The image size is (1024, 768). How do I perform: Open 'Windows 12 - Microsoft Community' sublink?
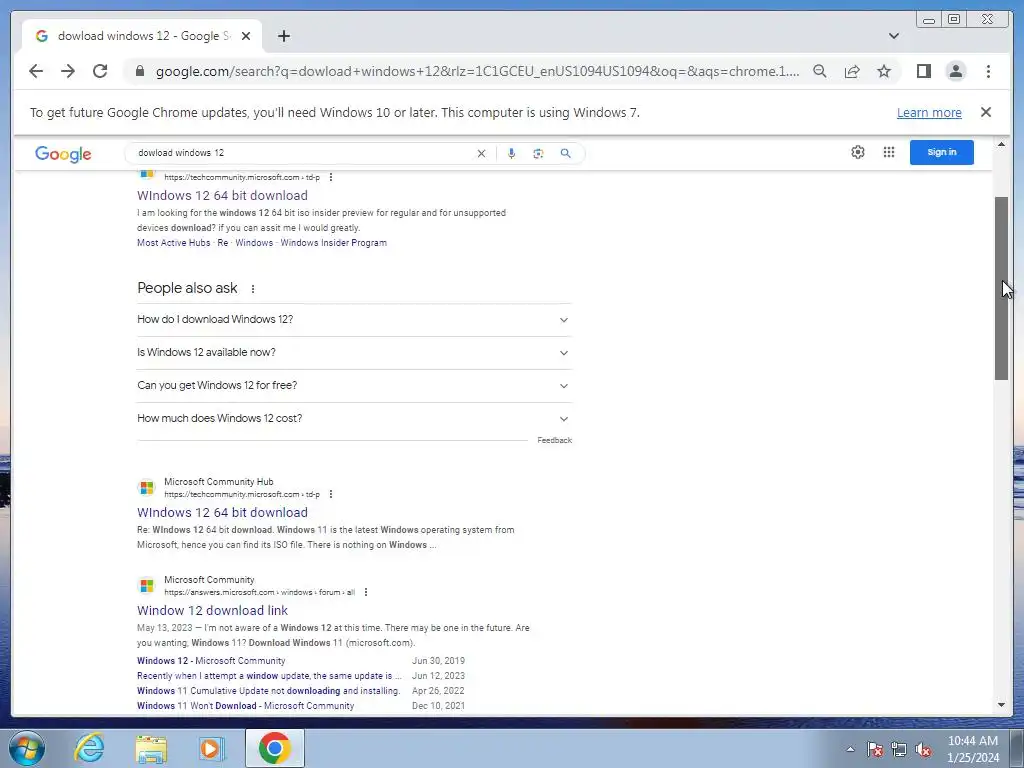click(x=211, y=661)
